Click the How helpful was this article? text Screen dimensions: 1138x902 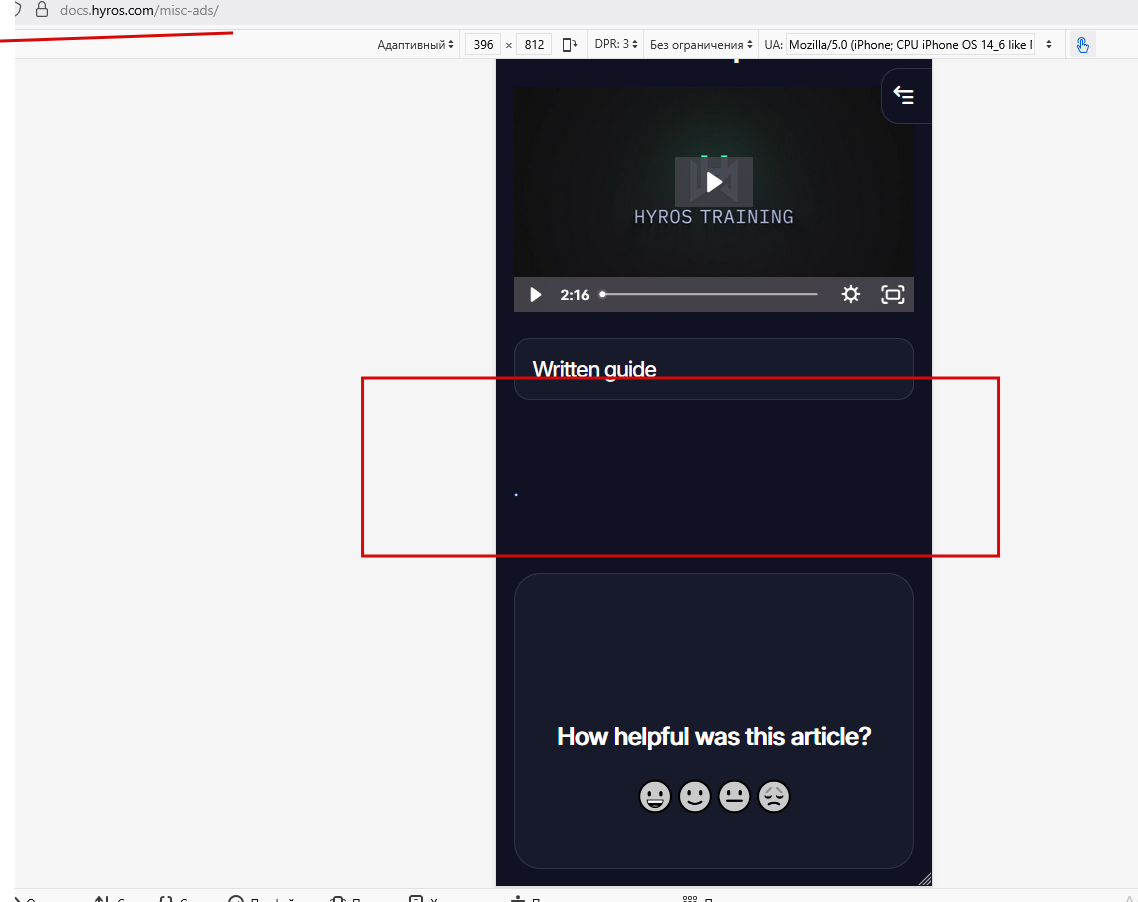713,736
